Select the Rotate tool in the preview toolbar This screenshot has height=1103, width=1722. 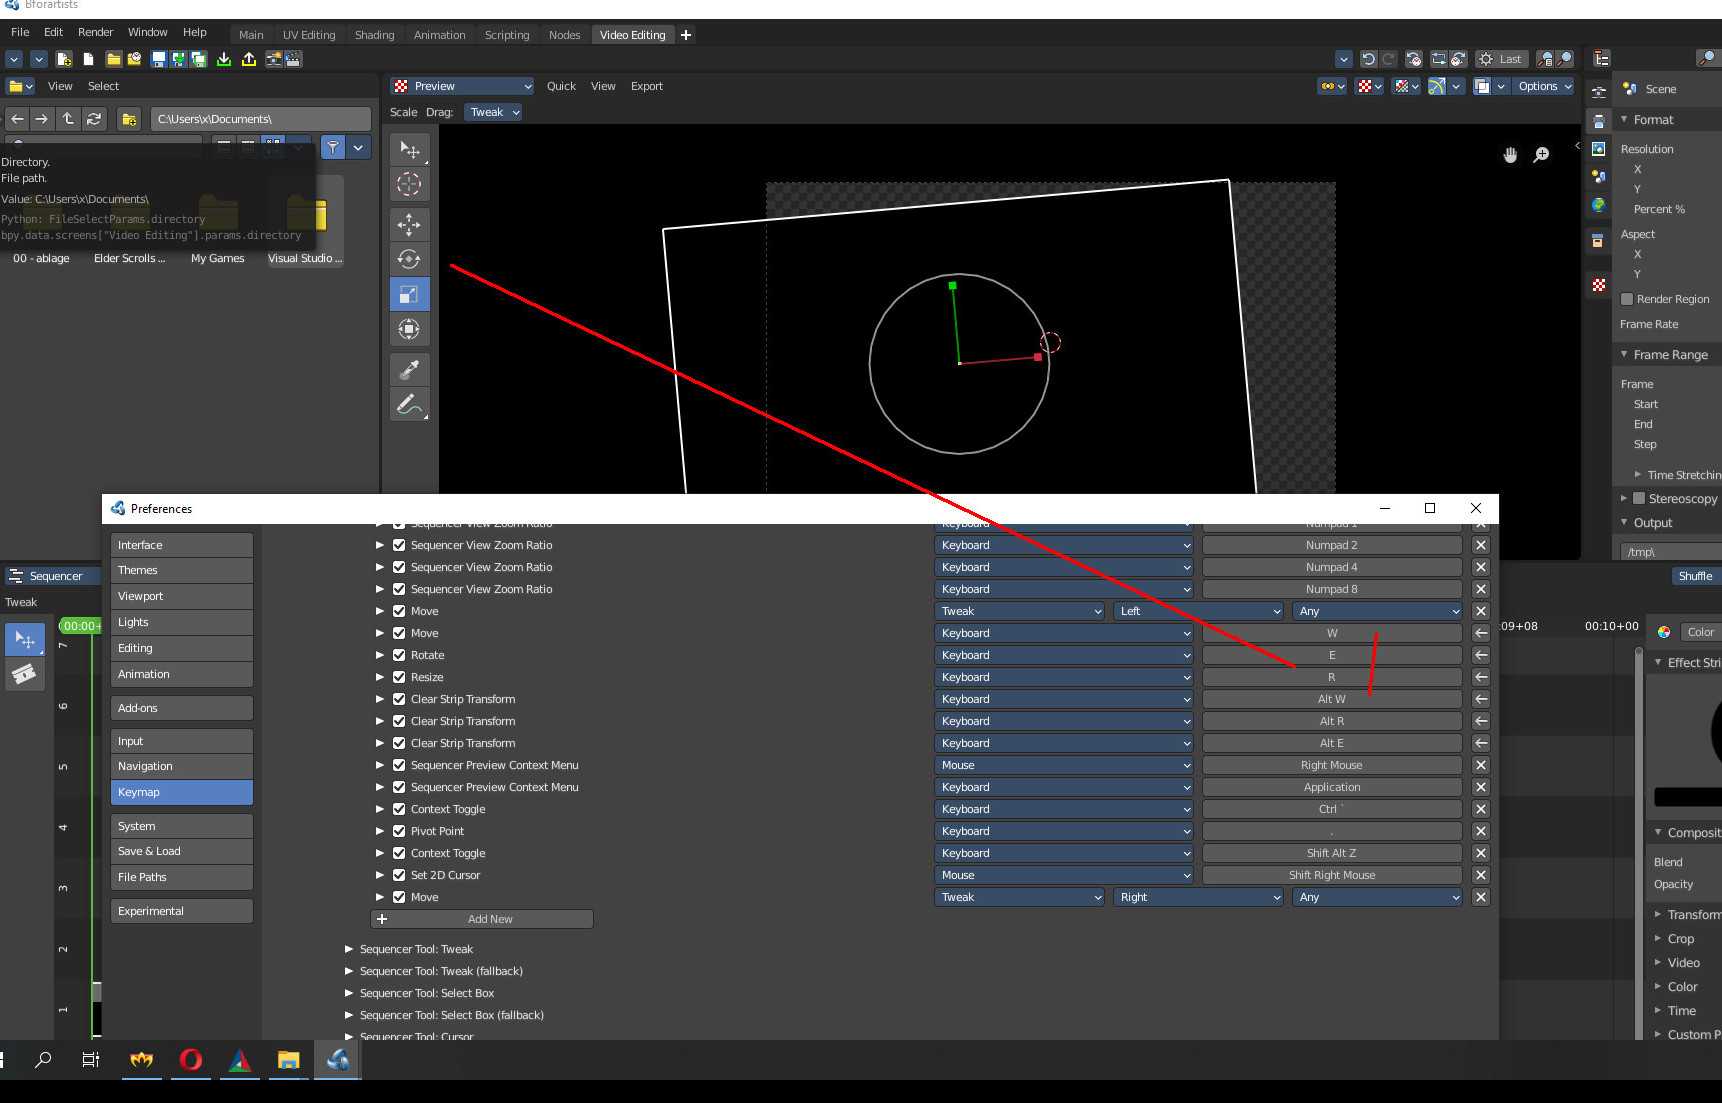(x=410, y=258)
